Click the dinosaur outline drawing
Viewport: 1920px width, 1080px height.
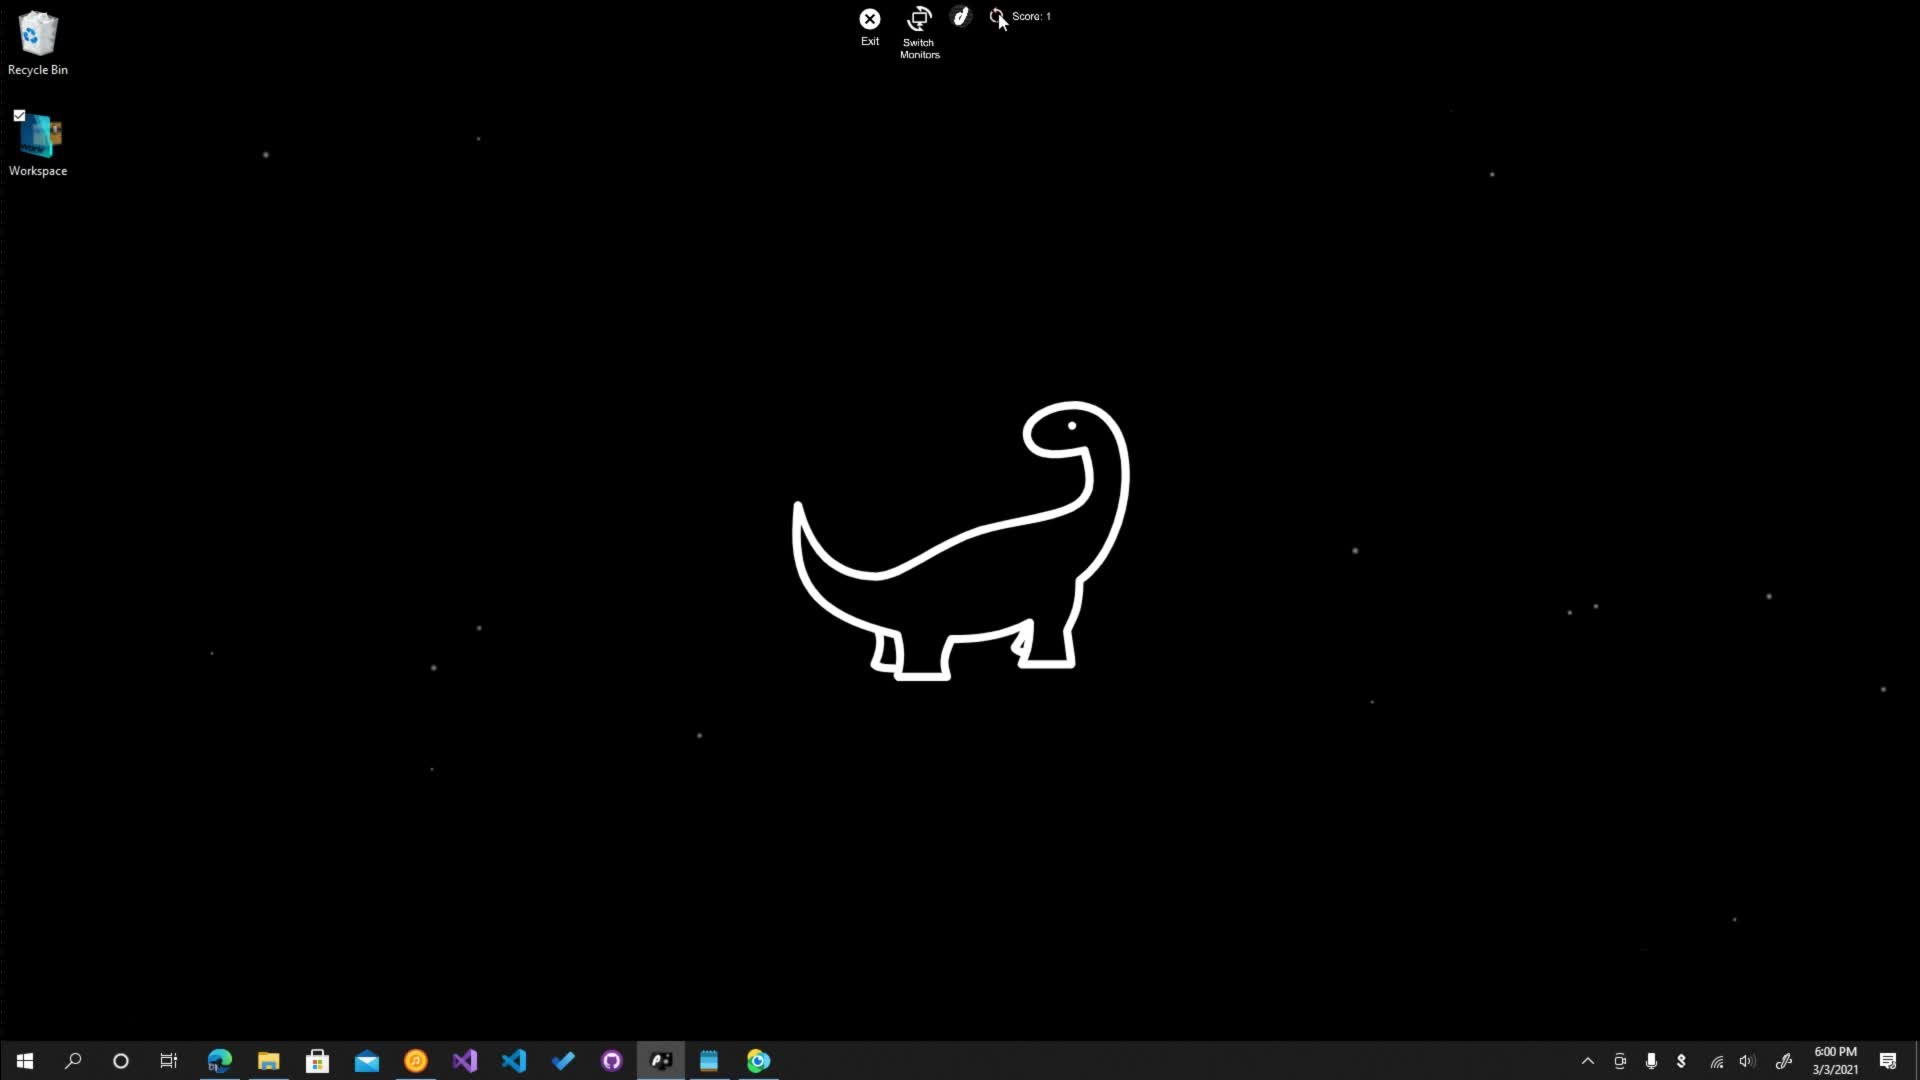(x=961, y=541)
